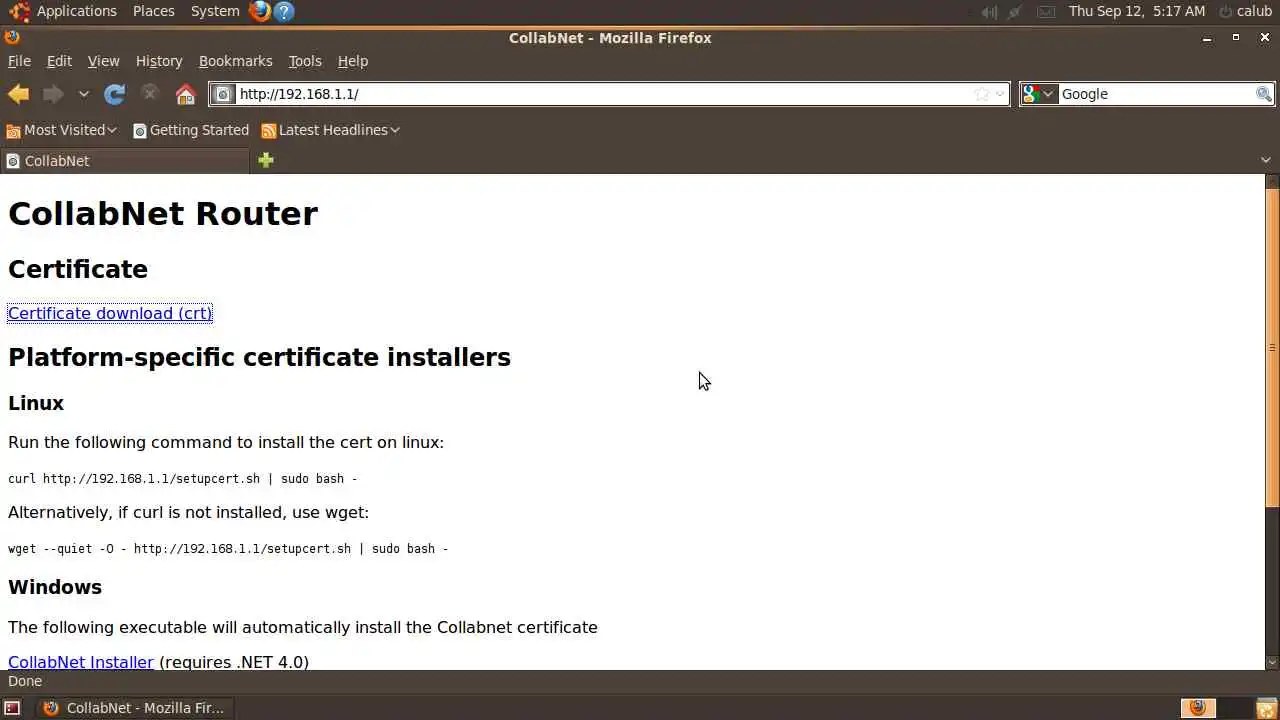This screenshot has height=720, width=1280.
Task: Open the list all tabs dropdown
Action: coord(1265,160)
